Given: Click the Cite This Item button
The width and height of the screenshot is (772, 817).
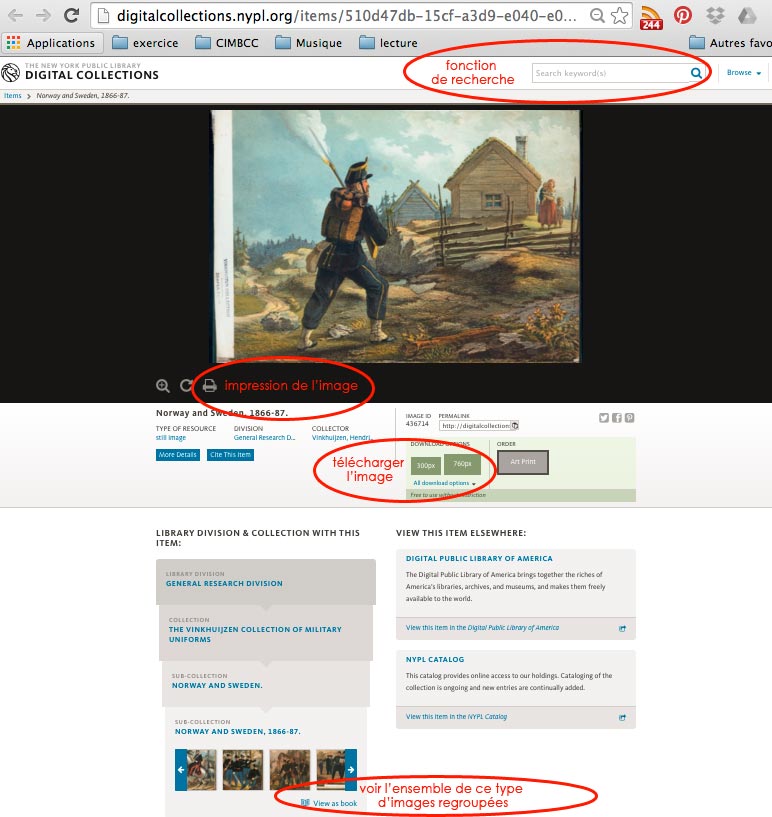Looking at the screenshot, I should coord(230,455).
